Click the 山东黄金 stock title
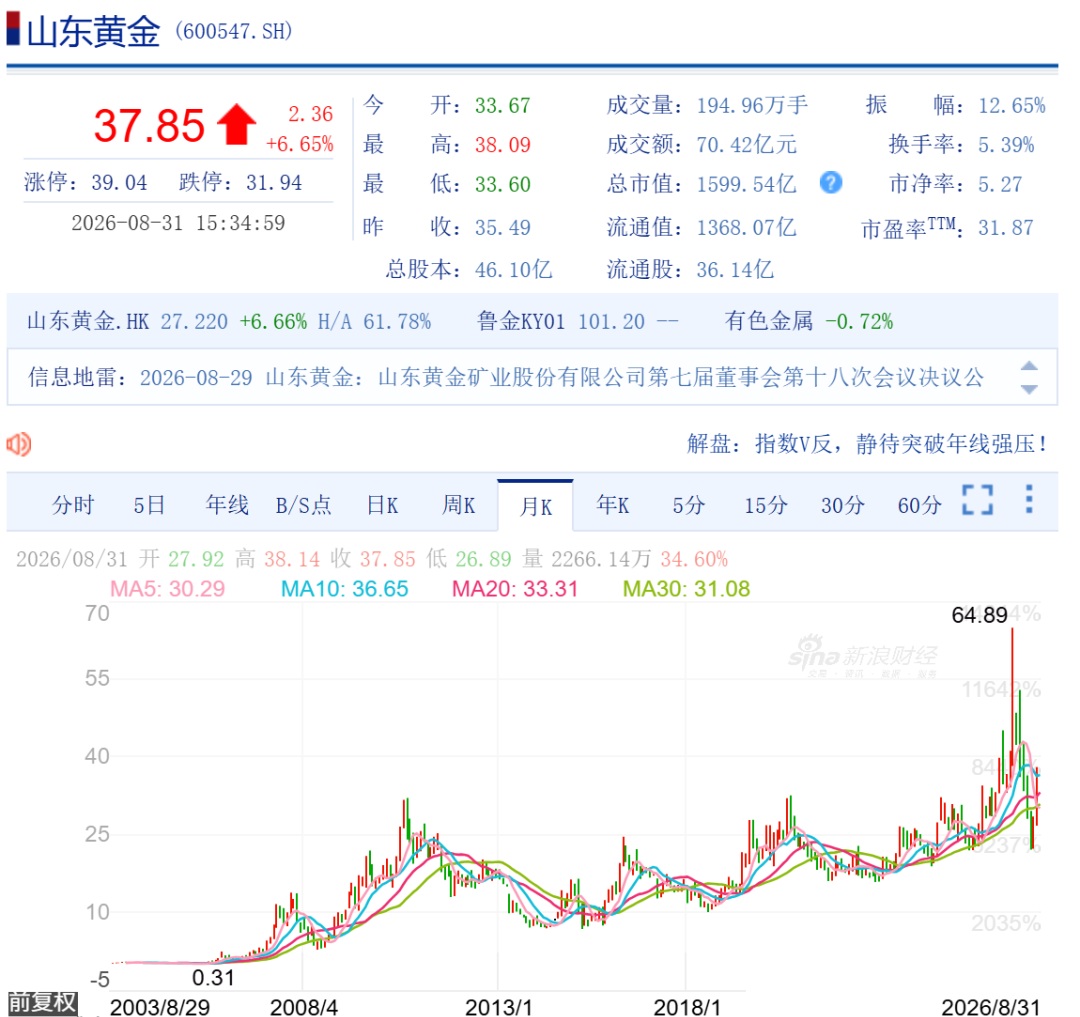Image resolution: width=1080 pixels, height=1017 pixels. 93,31
